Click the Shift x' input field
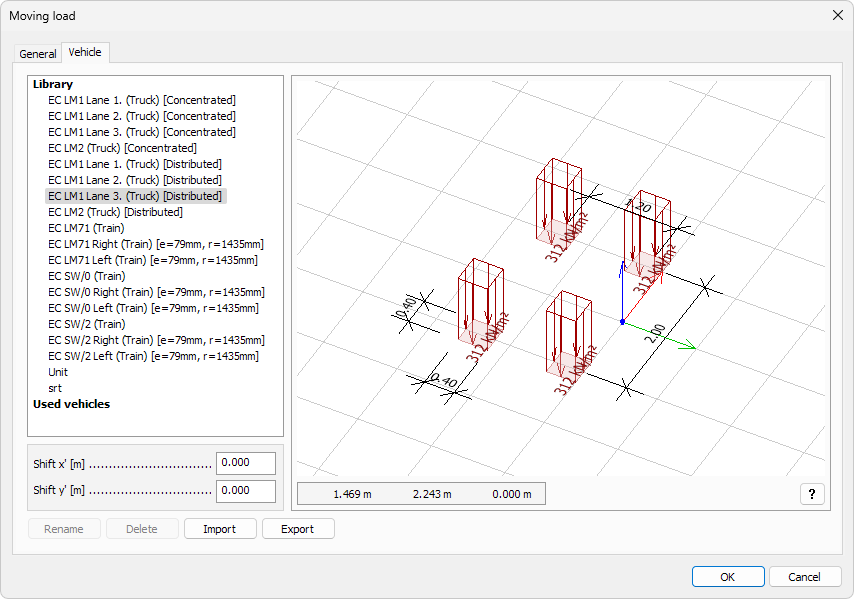The image size is (854, 599). [x=245, y=463]
